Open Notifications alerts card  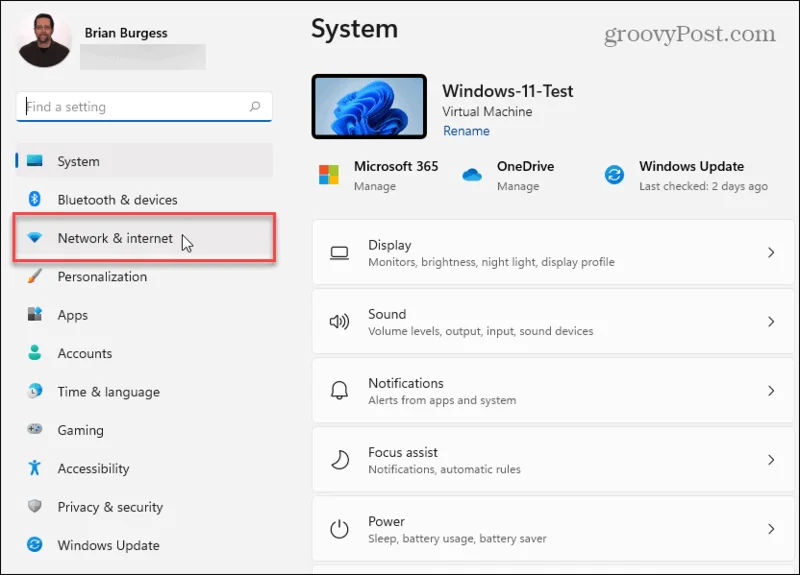553,391
